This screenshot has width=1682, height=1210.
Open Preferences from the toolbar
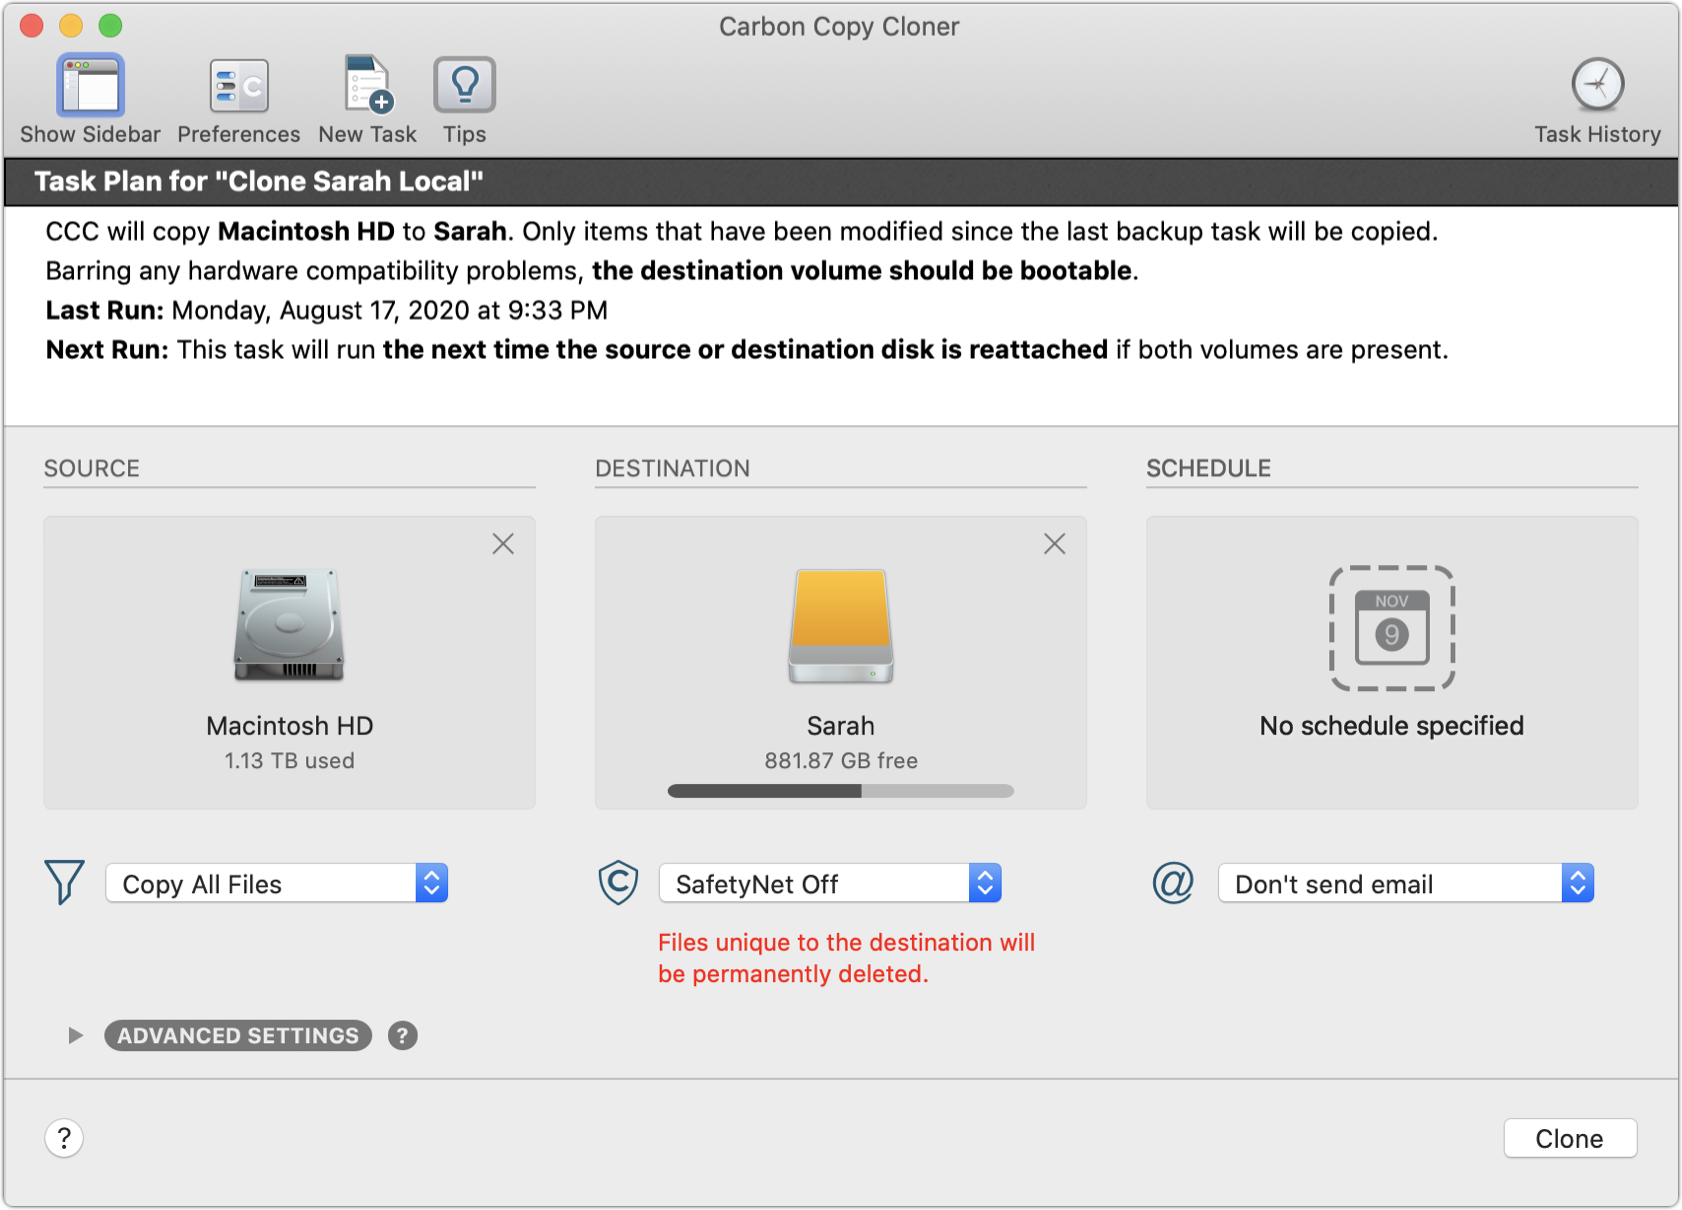239,86
